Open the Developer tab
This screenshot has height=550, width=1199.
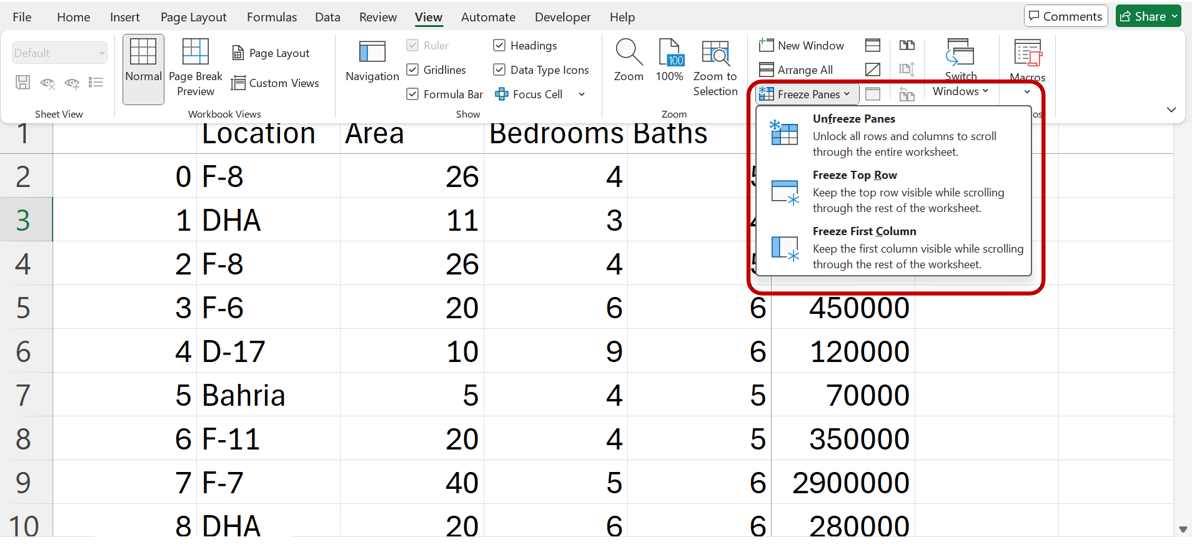tap(563, 17)
